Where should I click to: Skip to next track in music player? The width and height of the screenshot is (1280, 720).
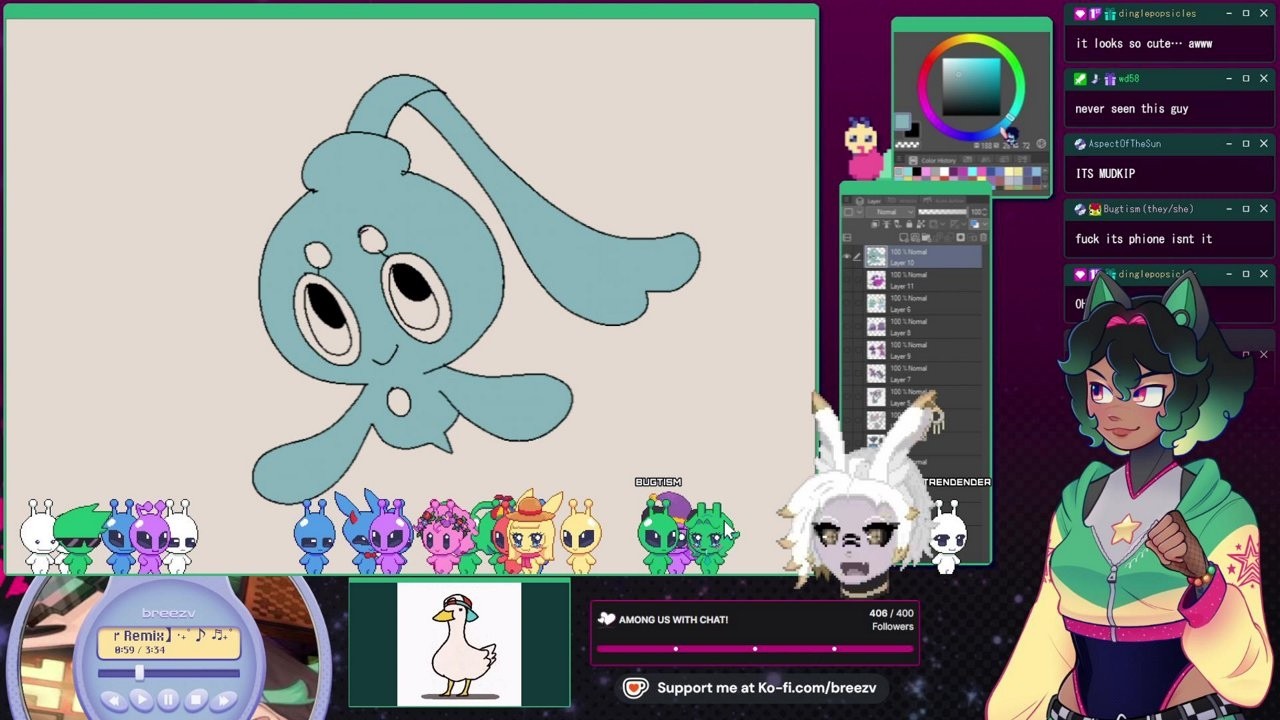223,701
